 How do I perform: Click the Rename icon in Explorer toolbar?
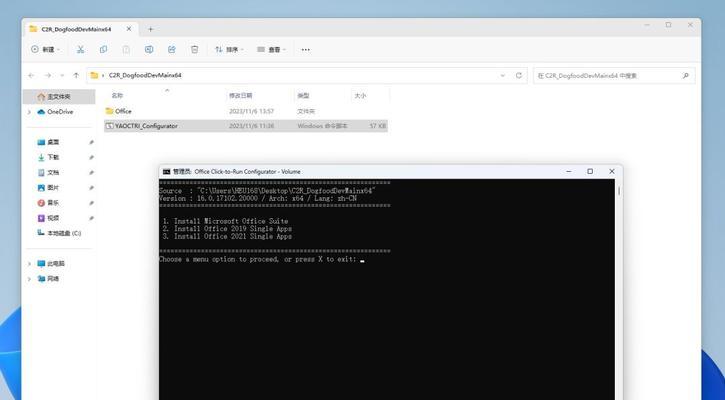click(x=149, y=49)
